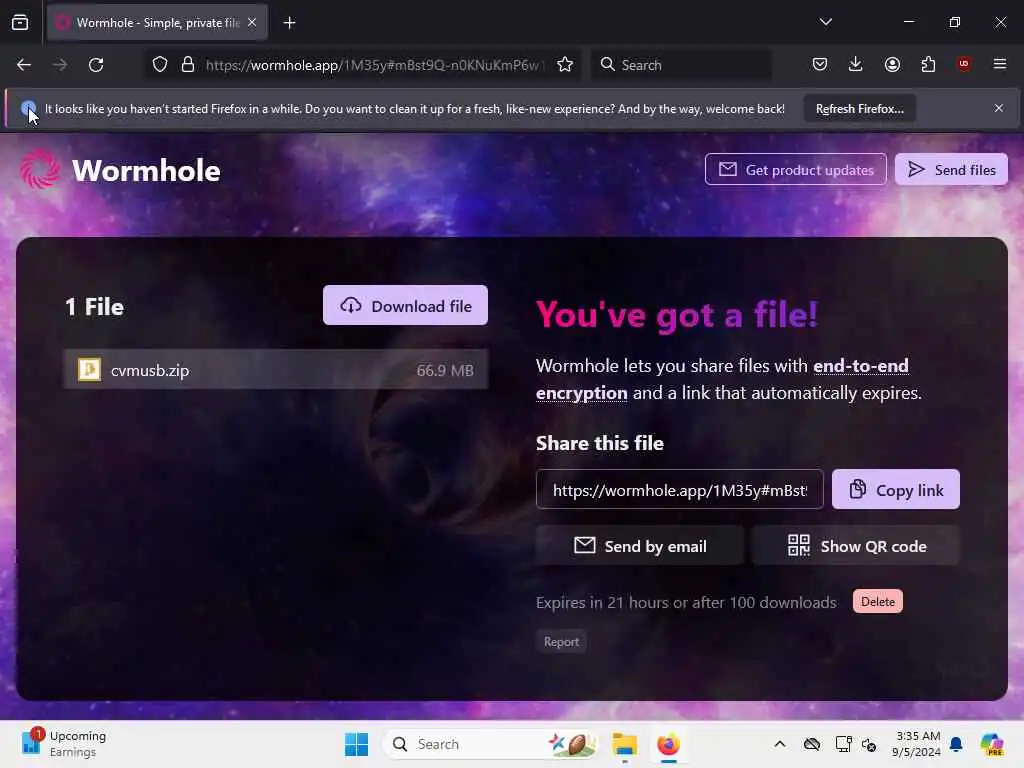Click Get product updates button

(x=795, y=170)
